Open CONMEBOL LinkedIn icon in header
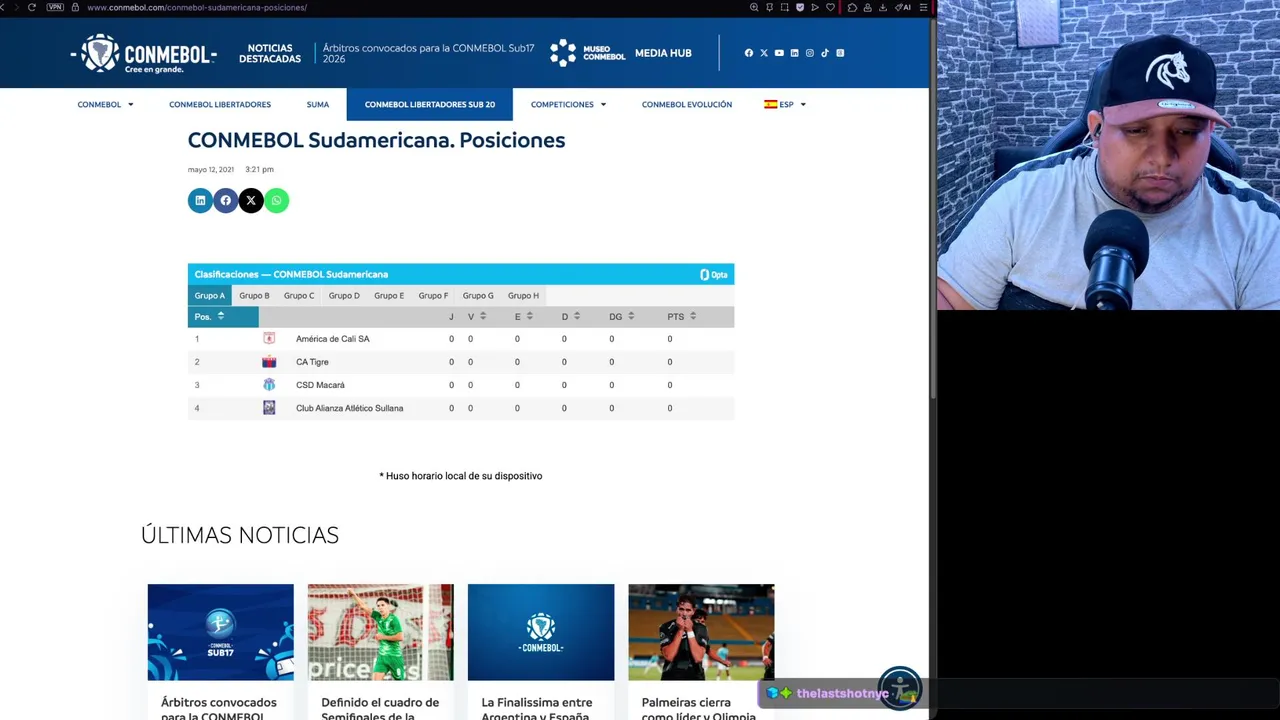The height and width of the screenshot is (720, 1280). [794, 53]
